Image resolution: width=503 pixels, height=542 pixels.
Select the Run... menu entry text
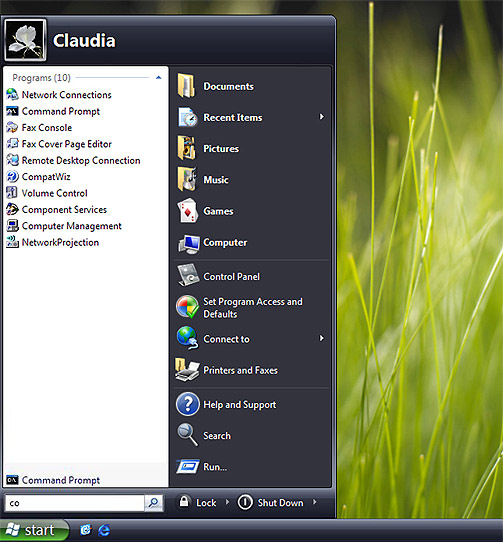click(x=215, y=467)
